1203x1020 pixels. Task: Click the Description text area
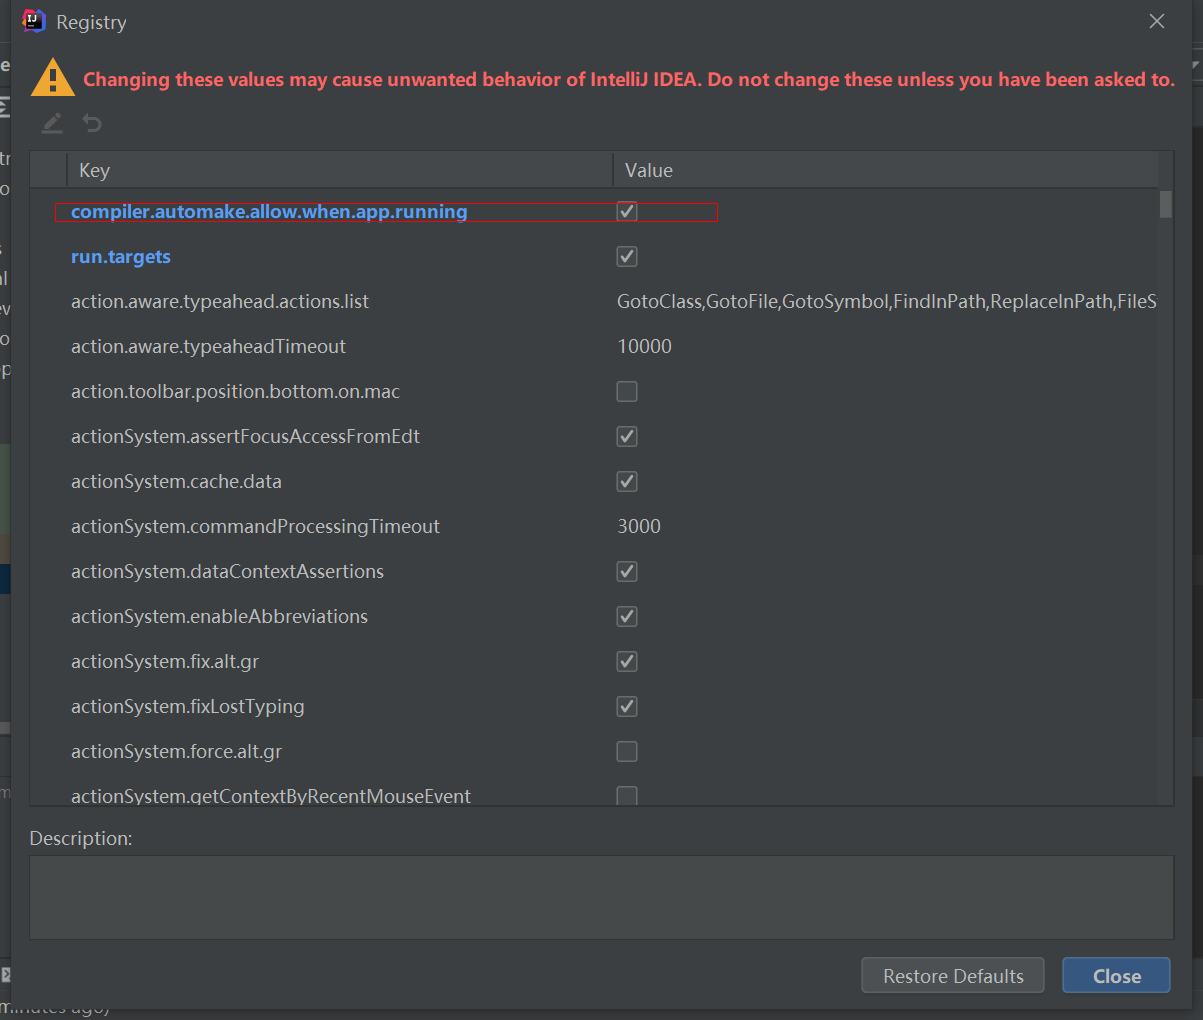[601, 897]
